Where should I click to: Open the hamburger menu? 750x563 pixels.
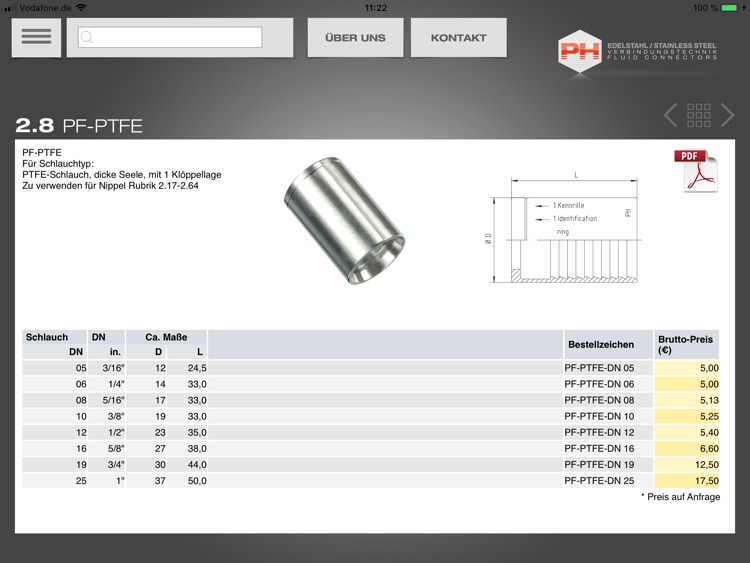point(36,38)
